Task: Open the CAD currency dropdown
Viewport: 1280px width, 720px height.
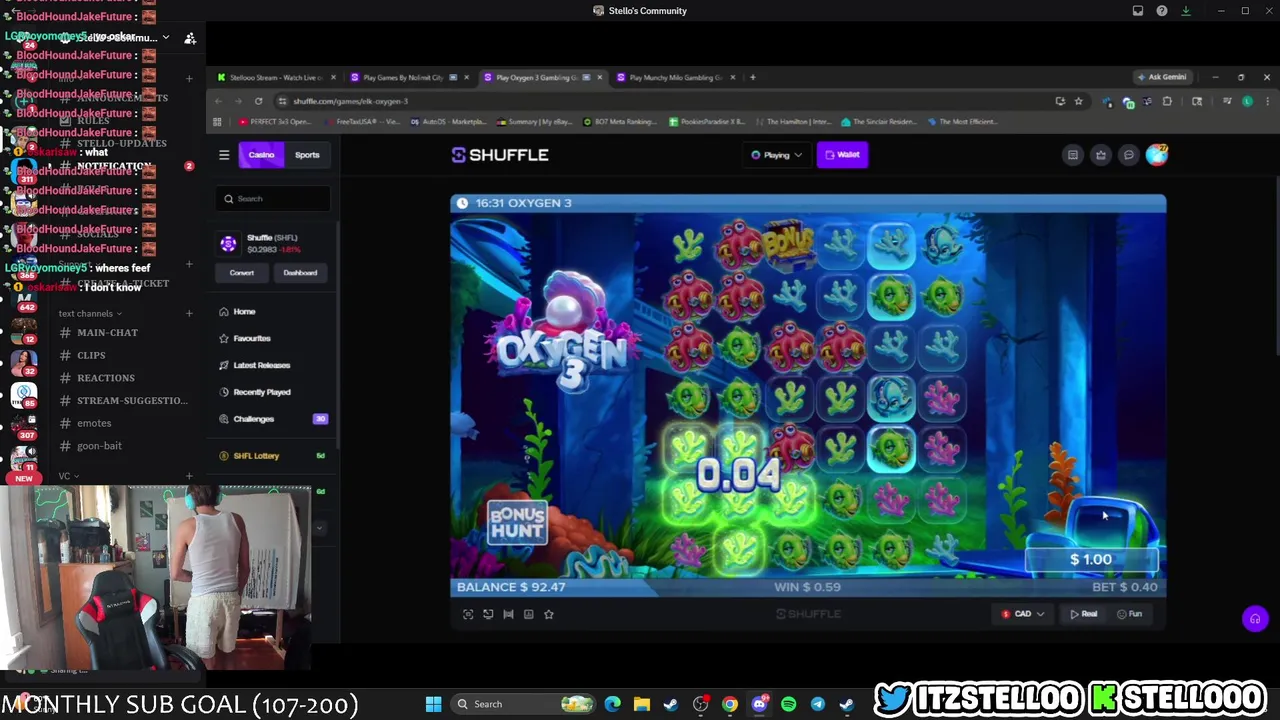Action: tap(1022, 614)
